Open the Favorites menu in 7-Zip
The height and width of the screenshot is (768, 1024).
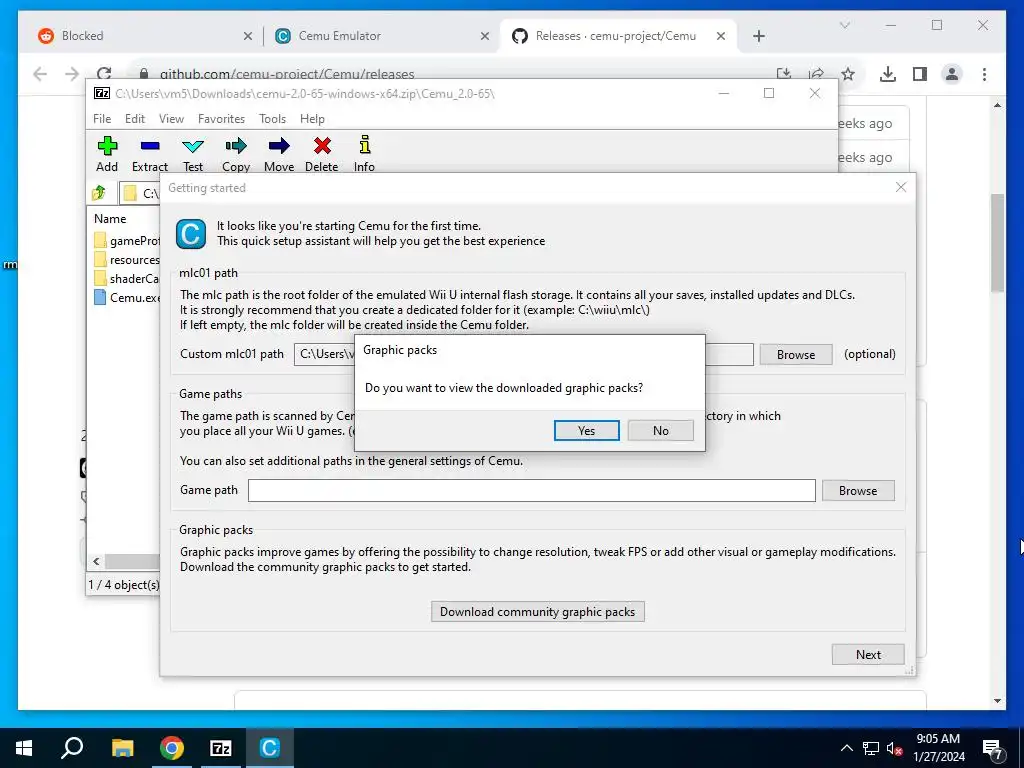point(221,119)
